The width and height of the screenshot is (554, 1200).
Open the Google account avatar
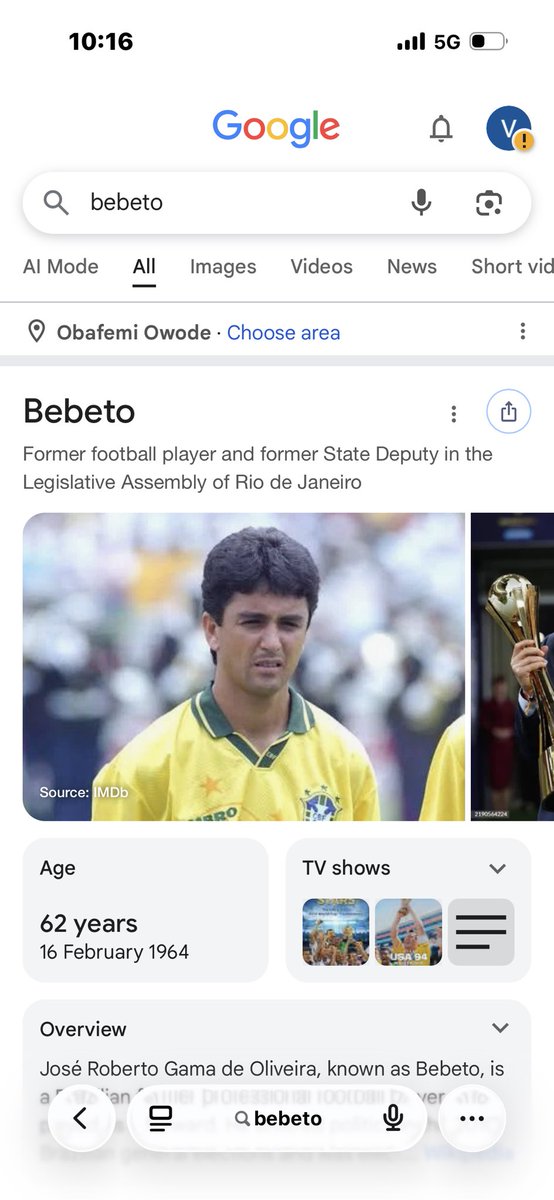click(508, 128)
